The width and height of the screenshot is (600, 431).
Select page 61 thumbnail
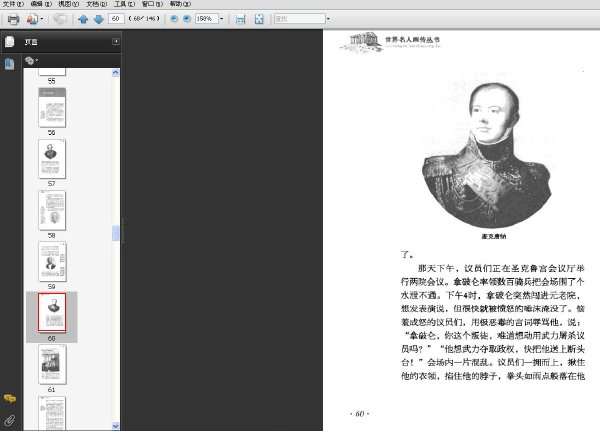(x=52, y=364)
